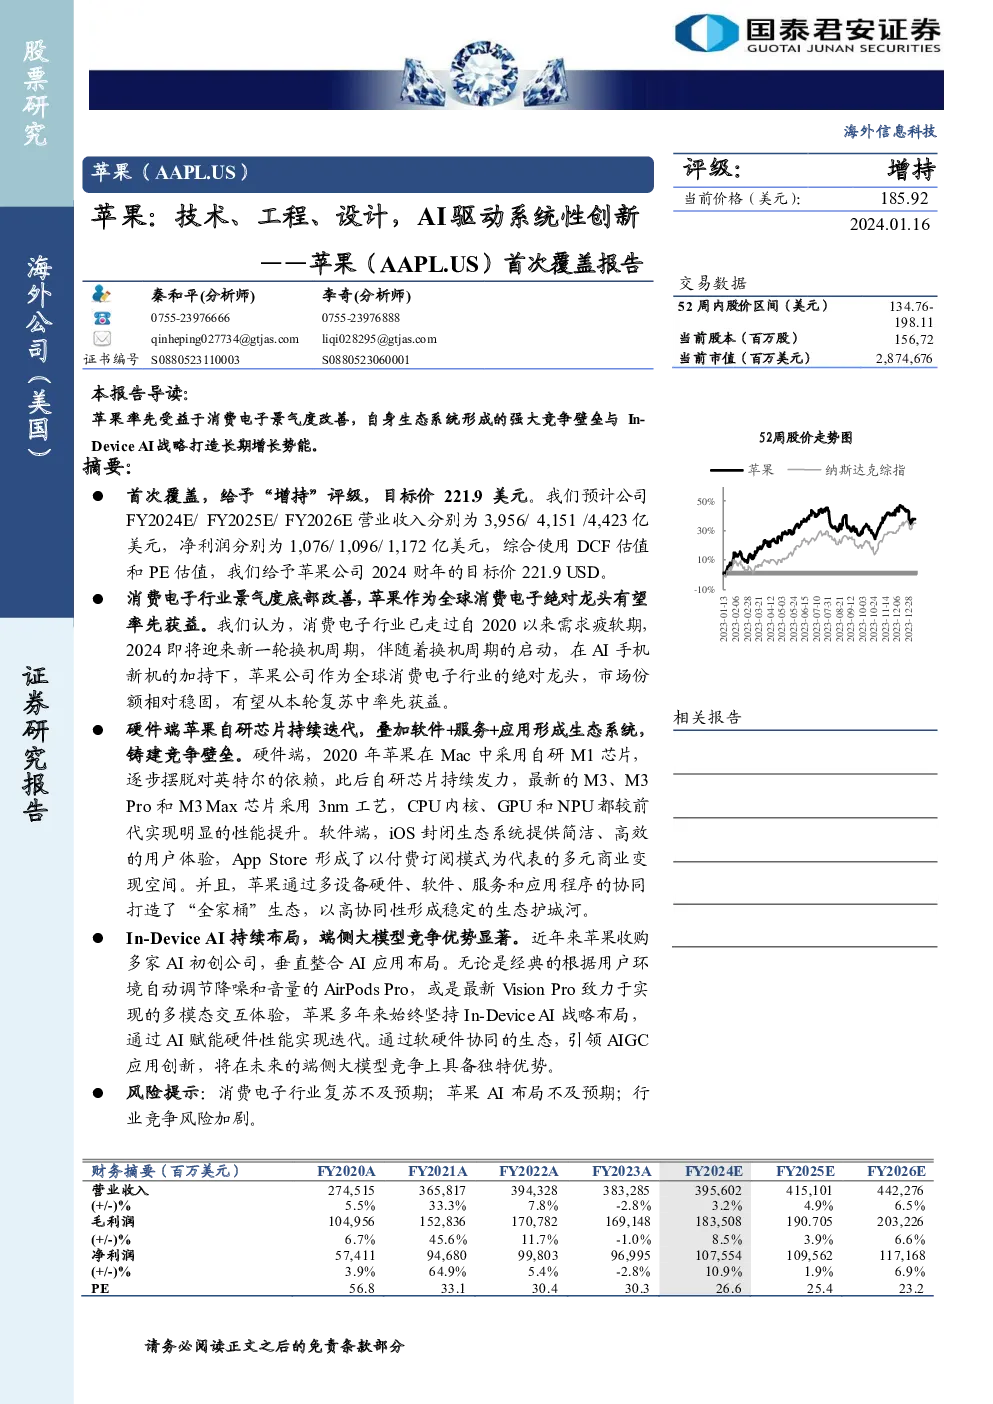Click certificate number S0880523110003

point(195,359)
